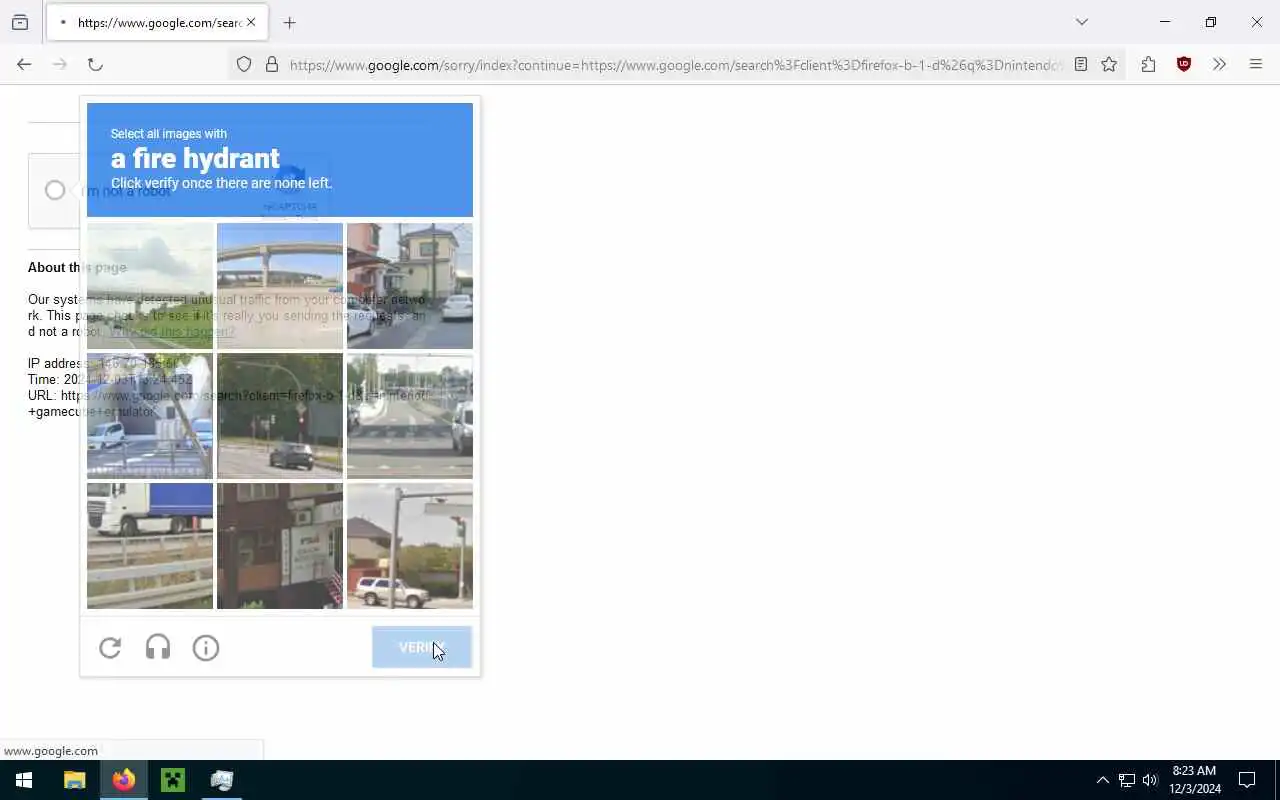Open Firefox tracking protection shield
Viewport: 1280px width, 800px height.
pos(244,64)
